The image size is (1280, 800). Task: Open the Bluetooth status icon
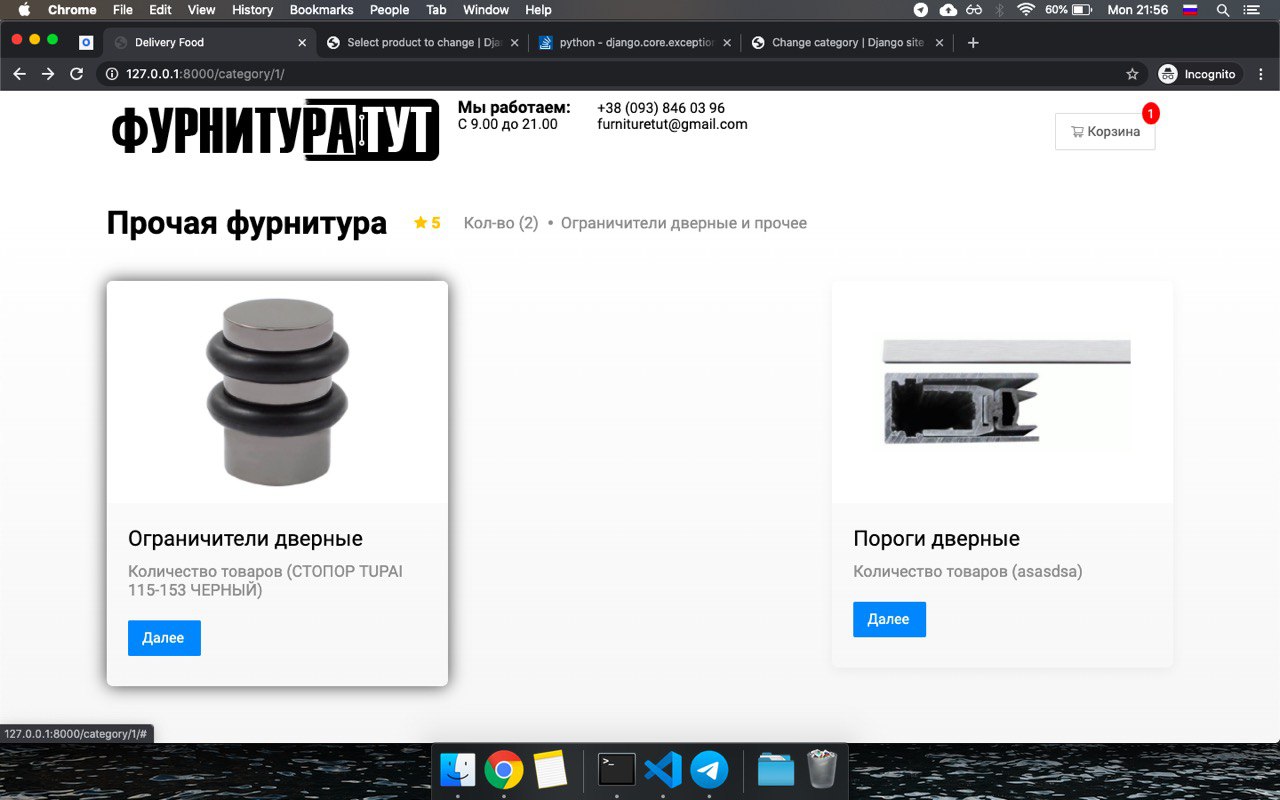1000,10
